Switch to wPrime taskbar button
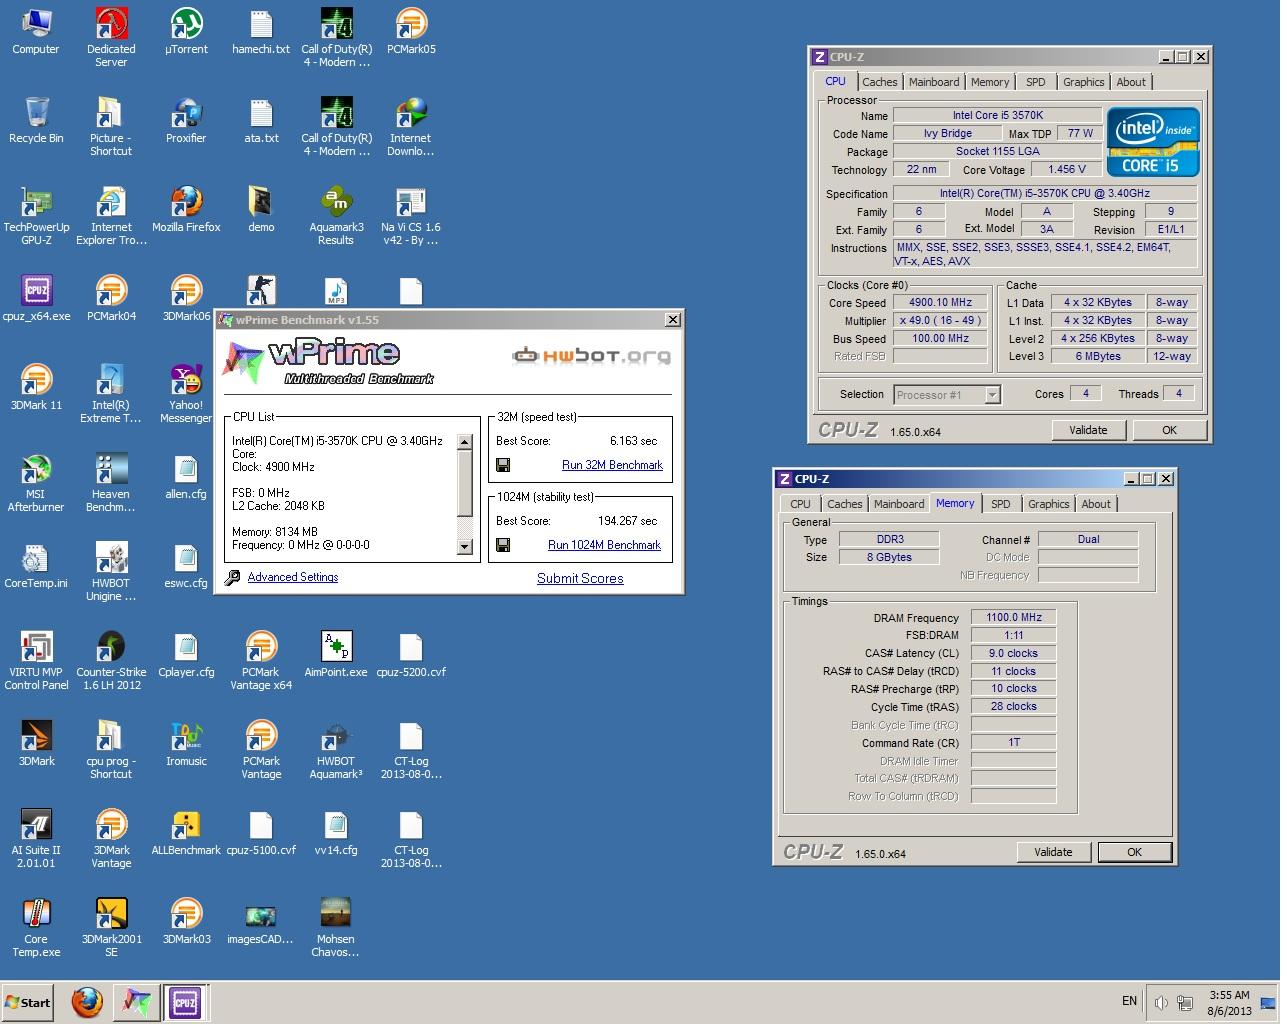This screenshot has height=1024, width=1282. pyautogui.click(x=136, y=1002)
